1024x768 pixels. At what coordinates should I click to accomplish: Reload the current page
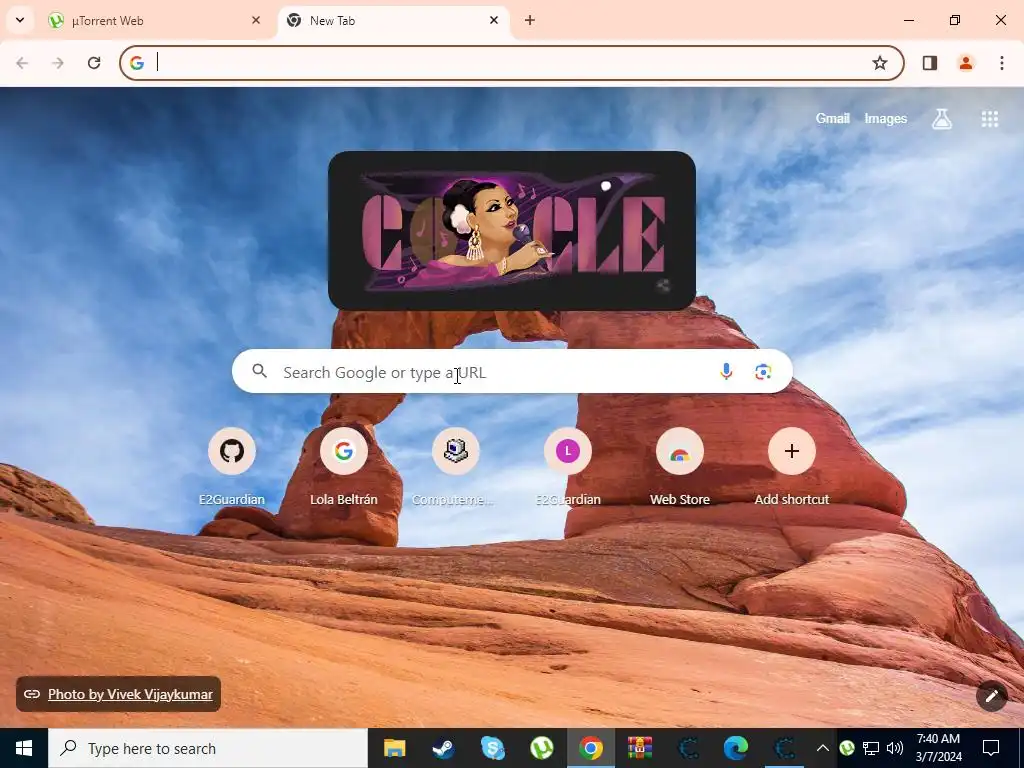pos(94,63)
